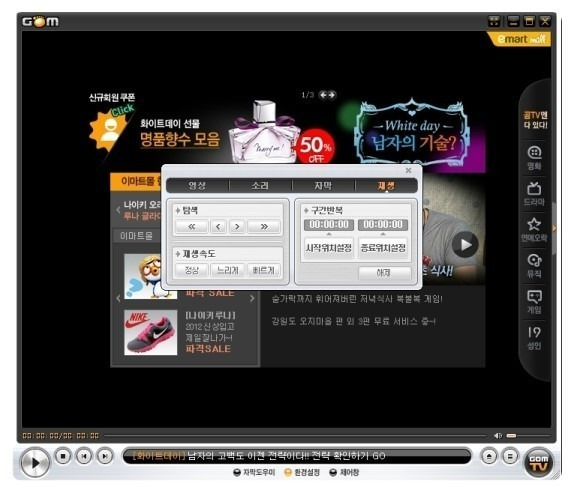
Task: Switch to the 자막 tab
Action: (x=323, y=186)
